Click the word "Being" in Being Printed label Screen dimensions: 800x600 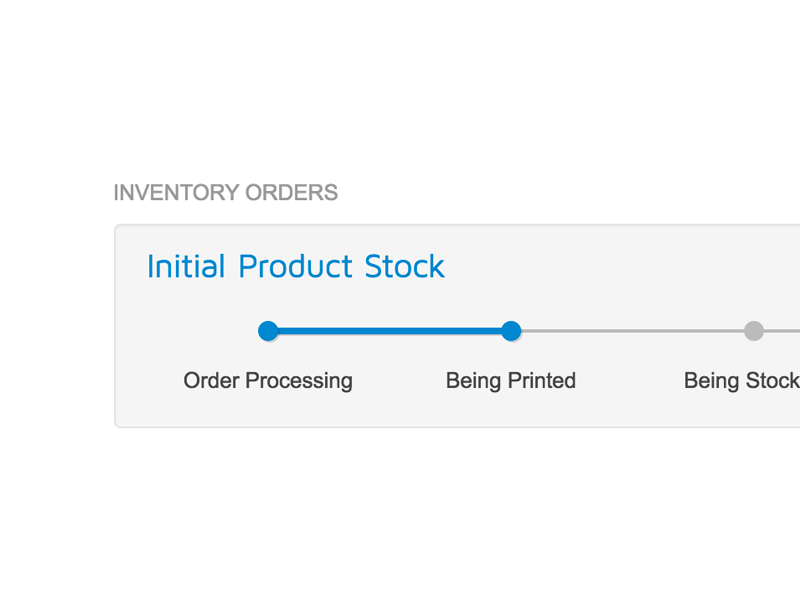474,382
